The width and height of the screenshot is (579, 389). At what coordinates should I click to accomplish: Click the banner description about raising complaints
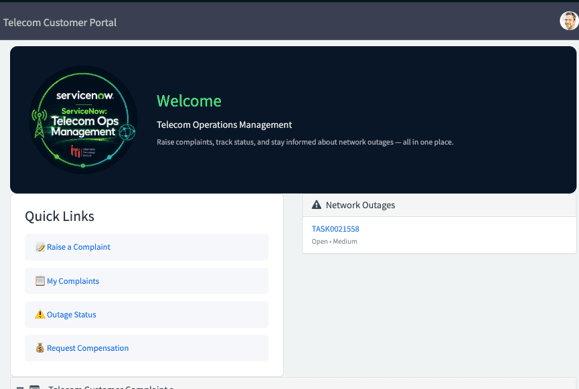coord(305,142)
